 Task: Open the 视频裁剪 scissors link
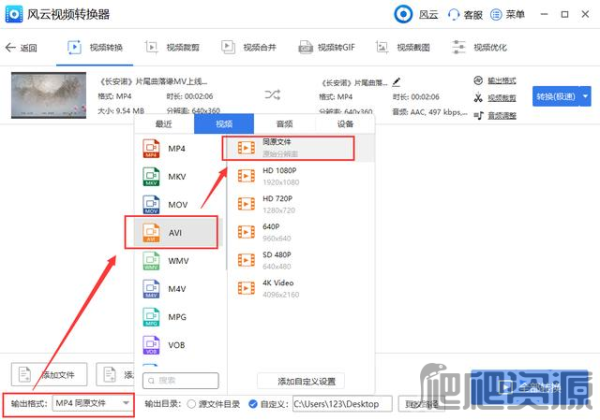pyautogui.click(x=502, y=98)
